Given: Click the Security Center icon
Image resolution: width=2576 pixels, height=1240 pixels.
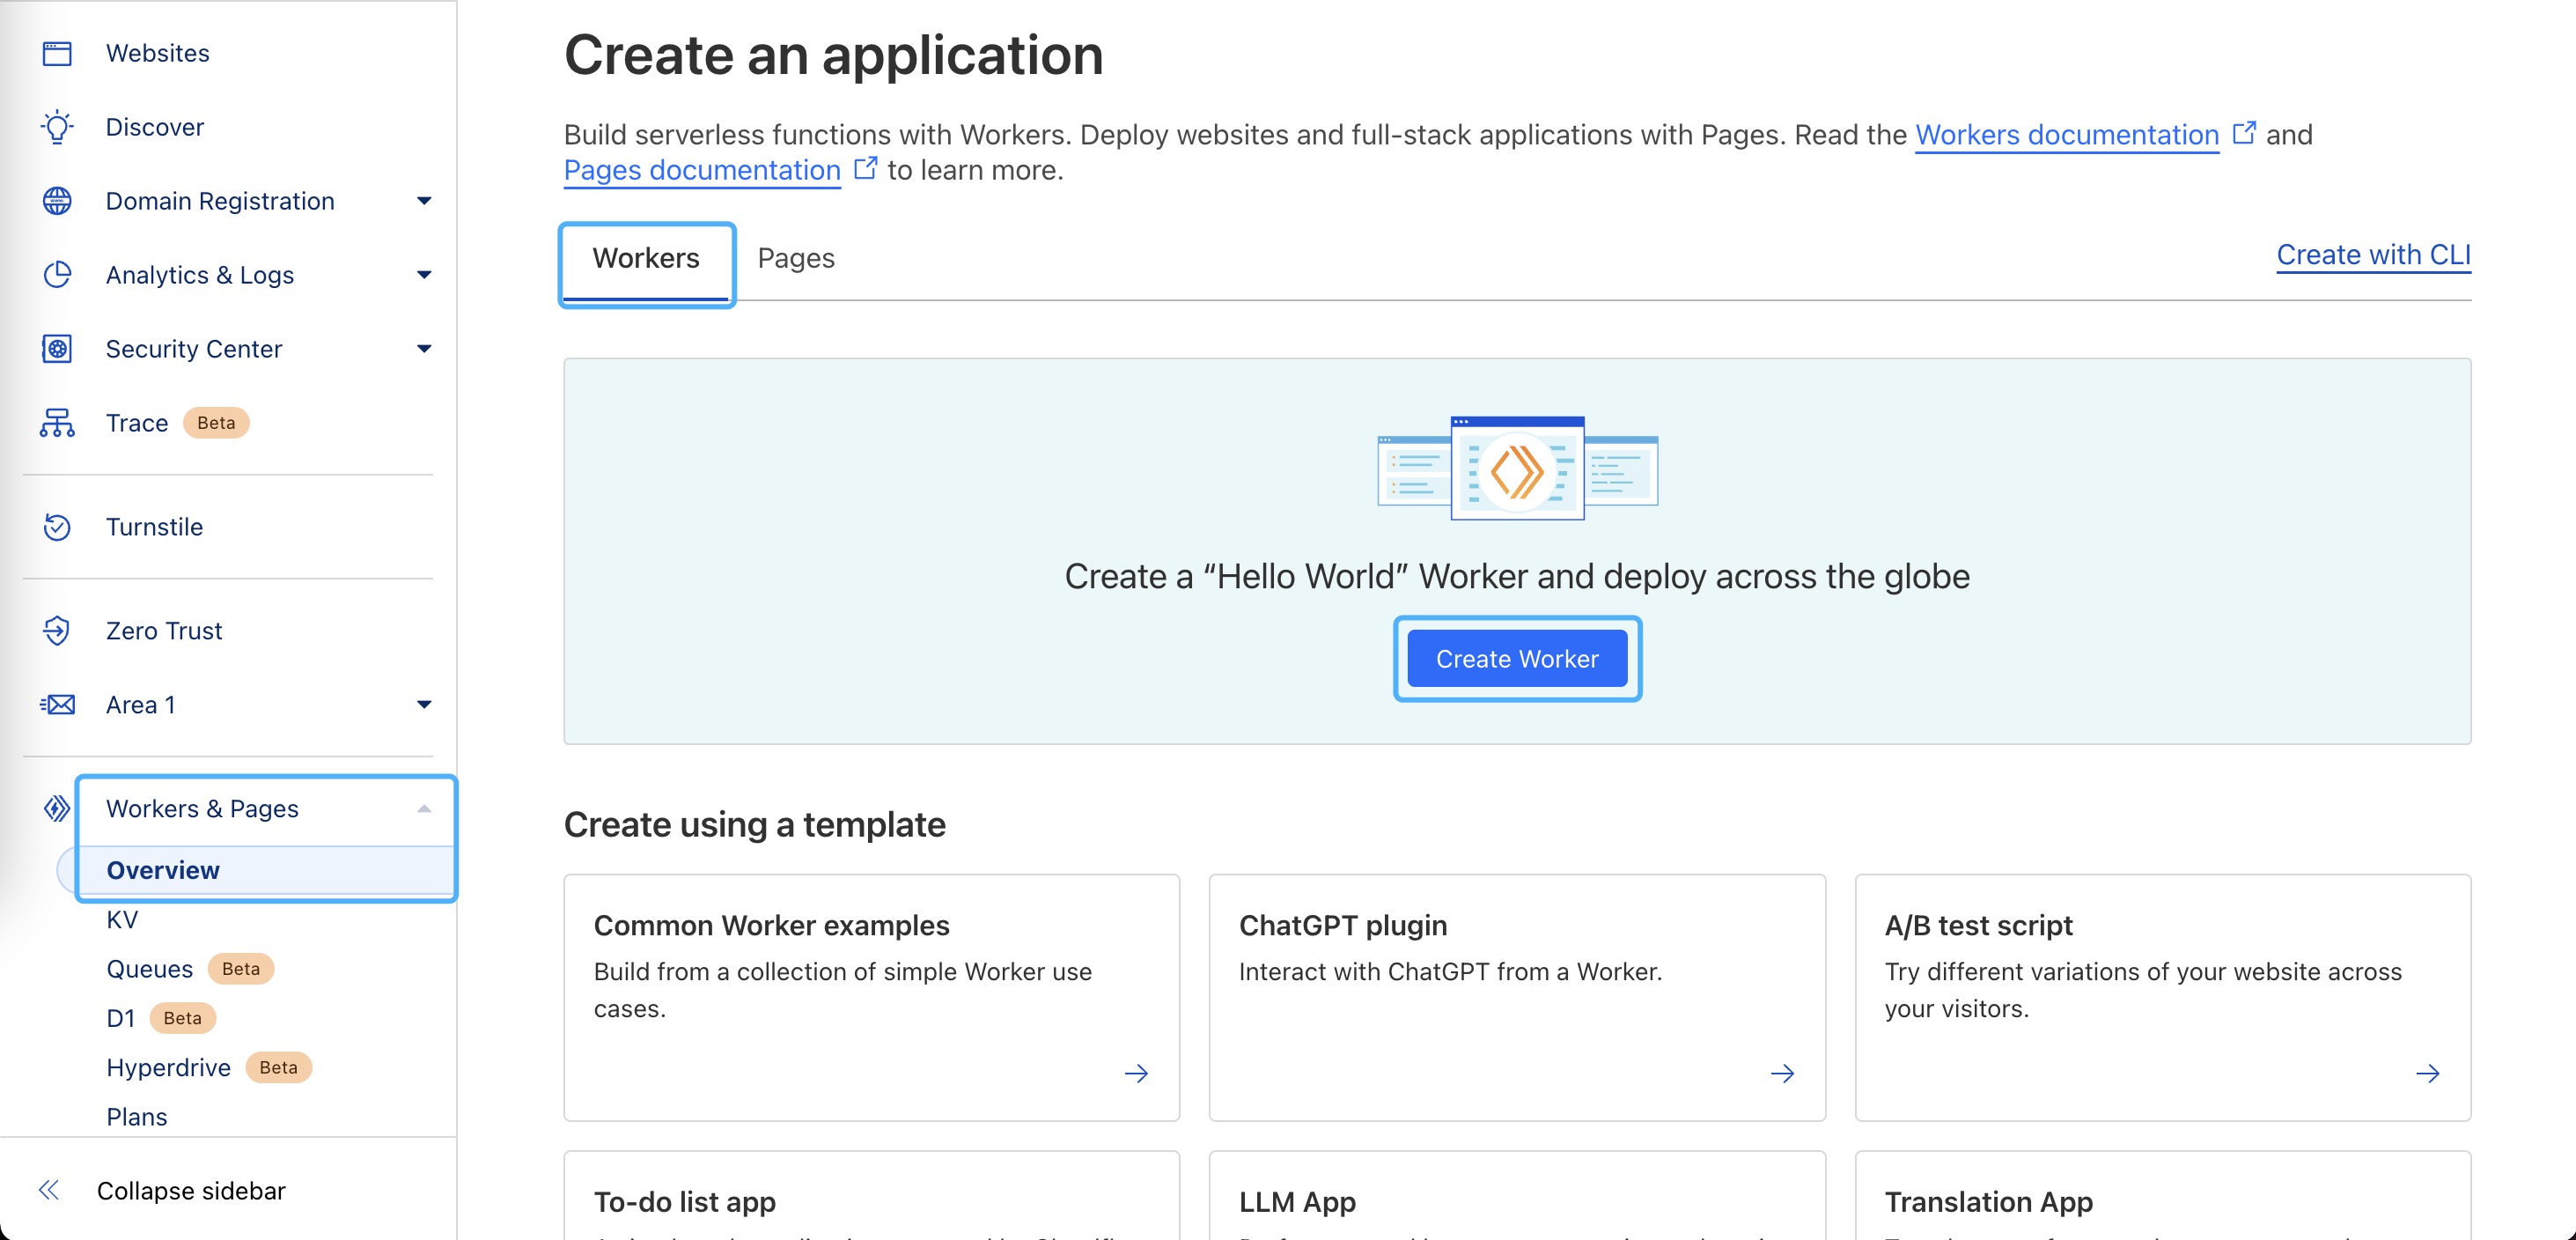Looking at the screenshot, I should coord(57,349).
